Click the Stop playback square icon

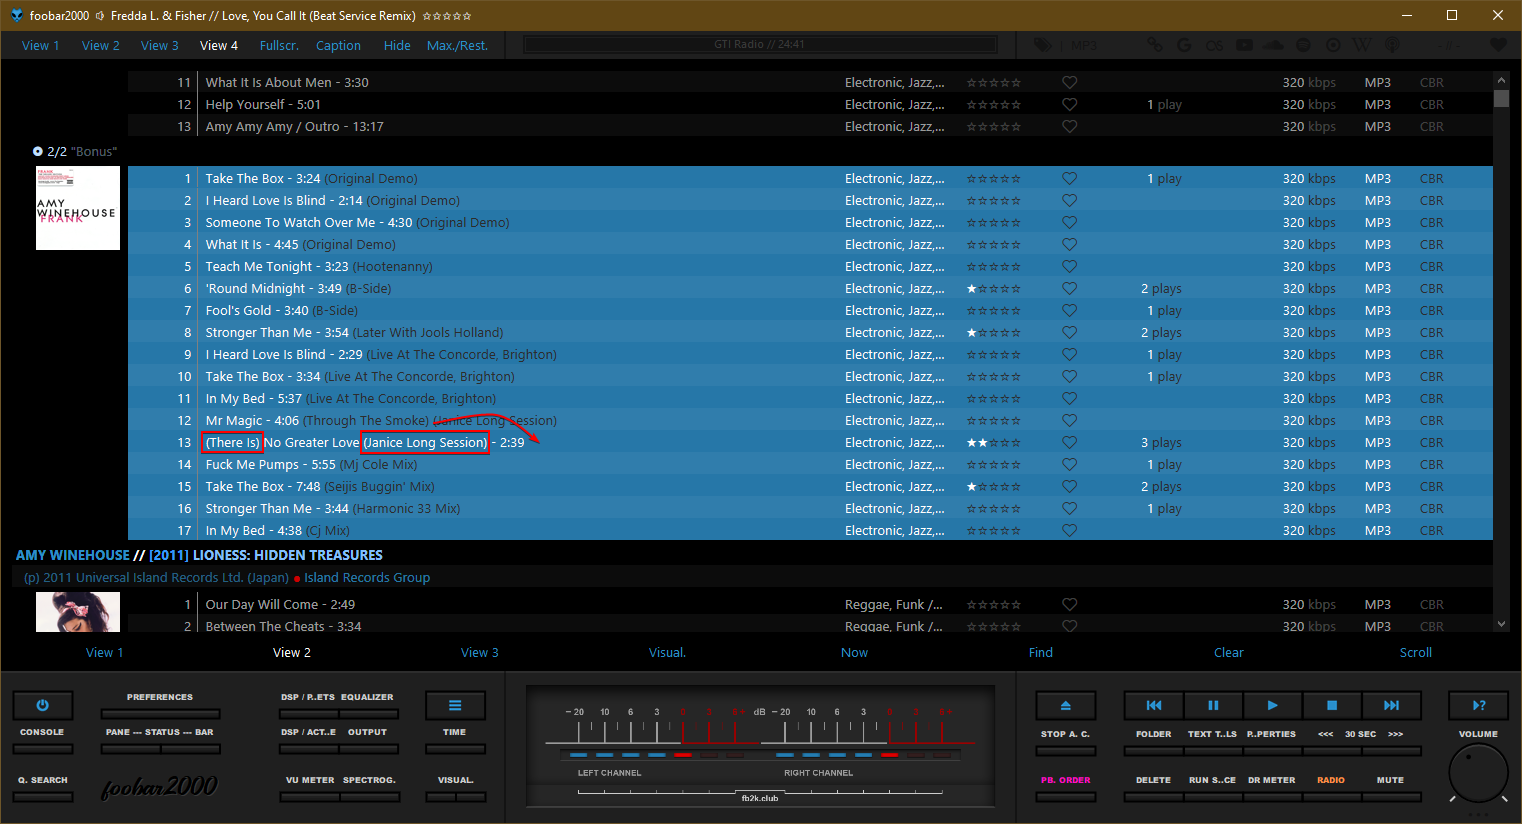(x=1331, y=705)
